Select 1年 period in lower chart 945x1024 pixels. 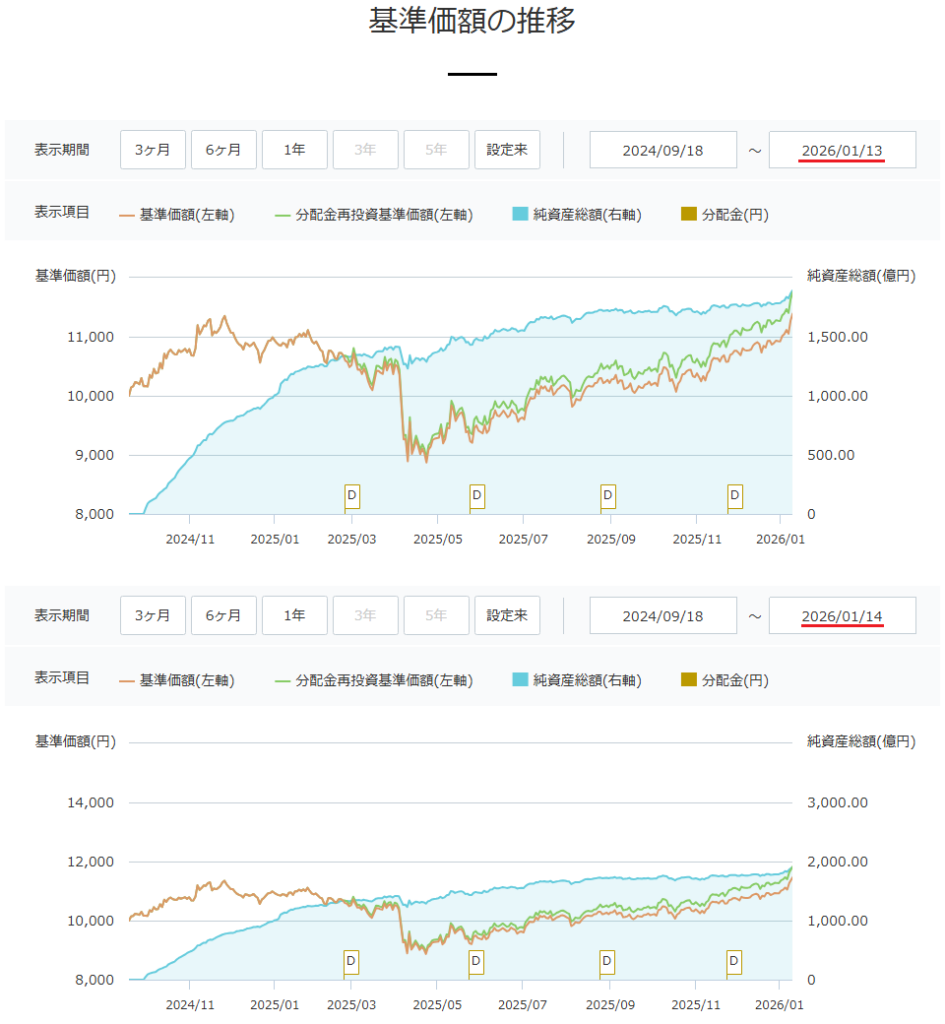pyautogui.click(x=294, y=616)
